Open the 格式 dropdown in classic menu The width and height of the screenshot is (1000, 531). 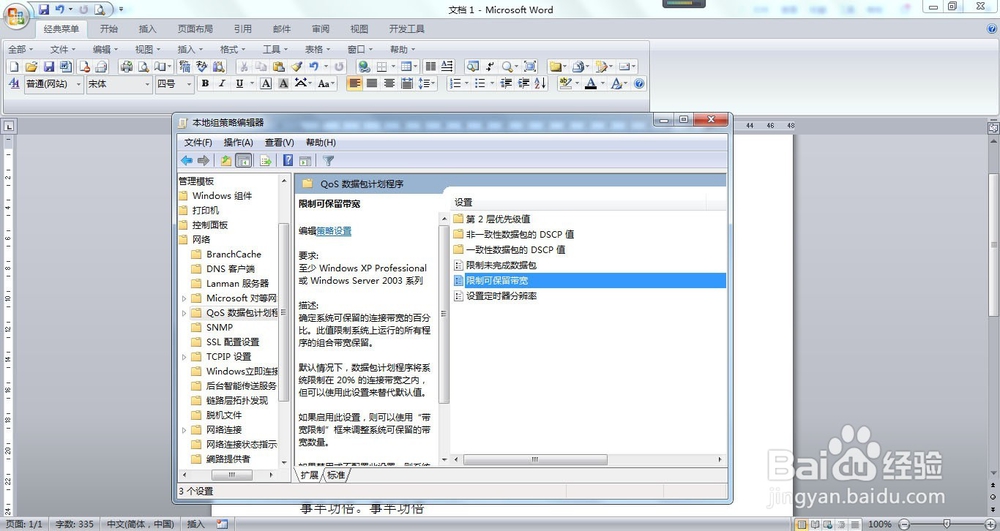(x=232, y=49)
